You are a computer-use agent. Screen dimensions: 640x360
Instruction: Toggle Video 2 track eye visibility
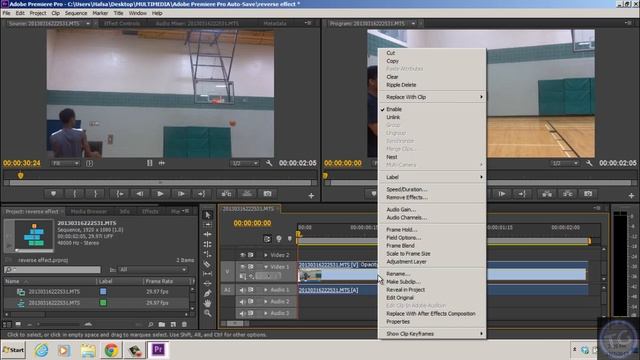[x=242, y=255]
